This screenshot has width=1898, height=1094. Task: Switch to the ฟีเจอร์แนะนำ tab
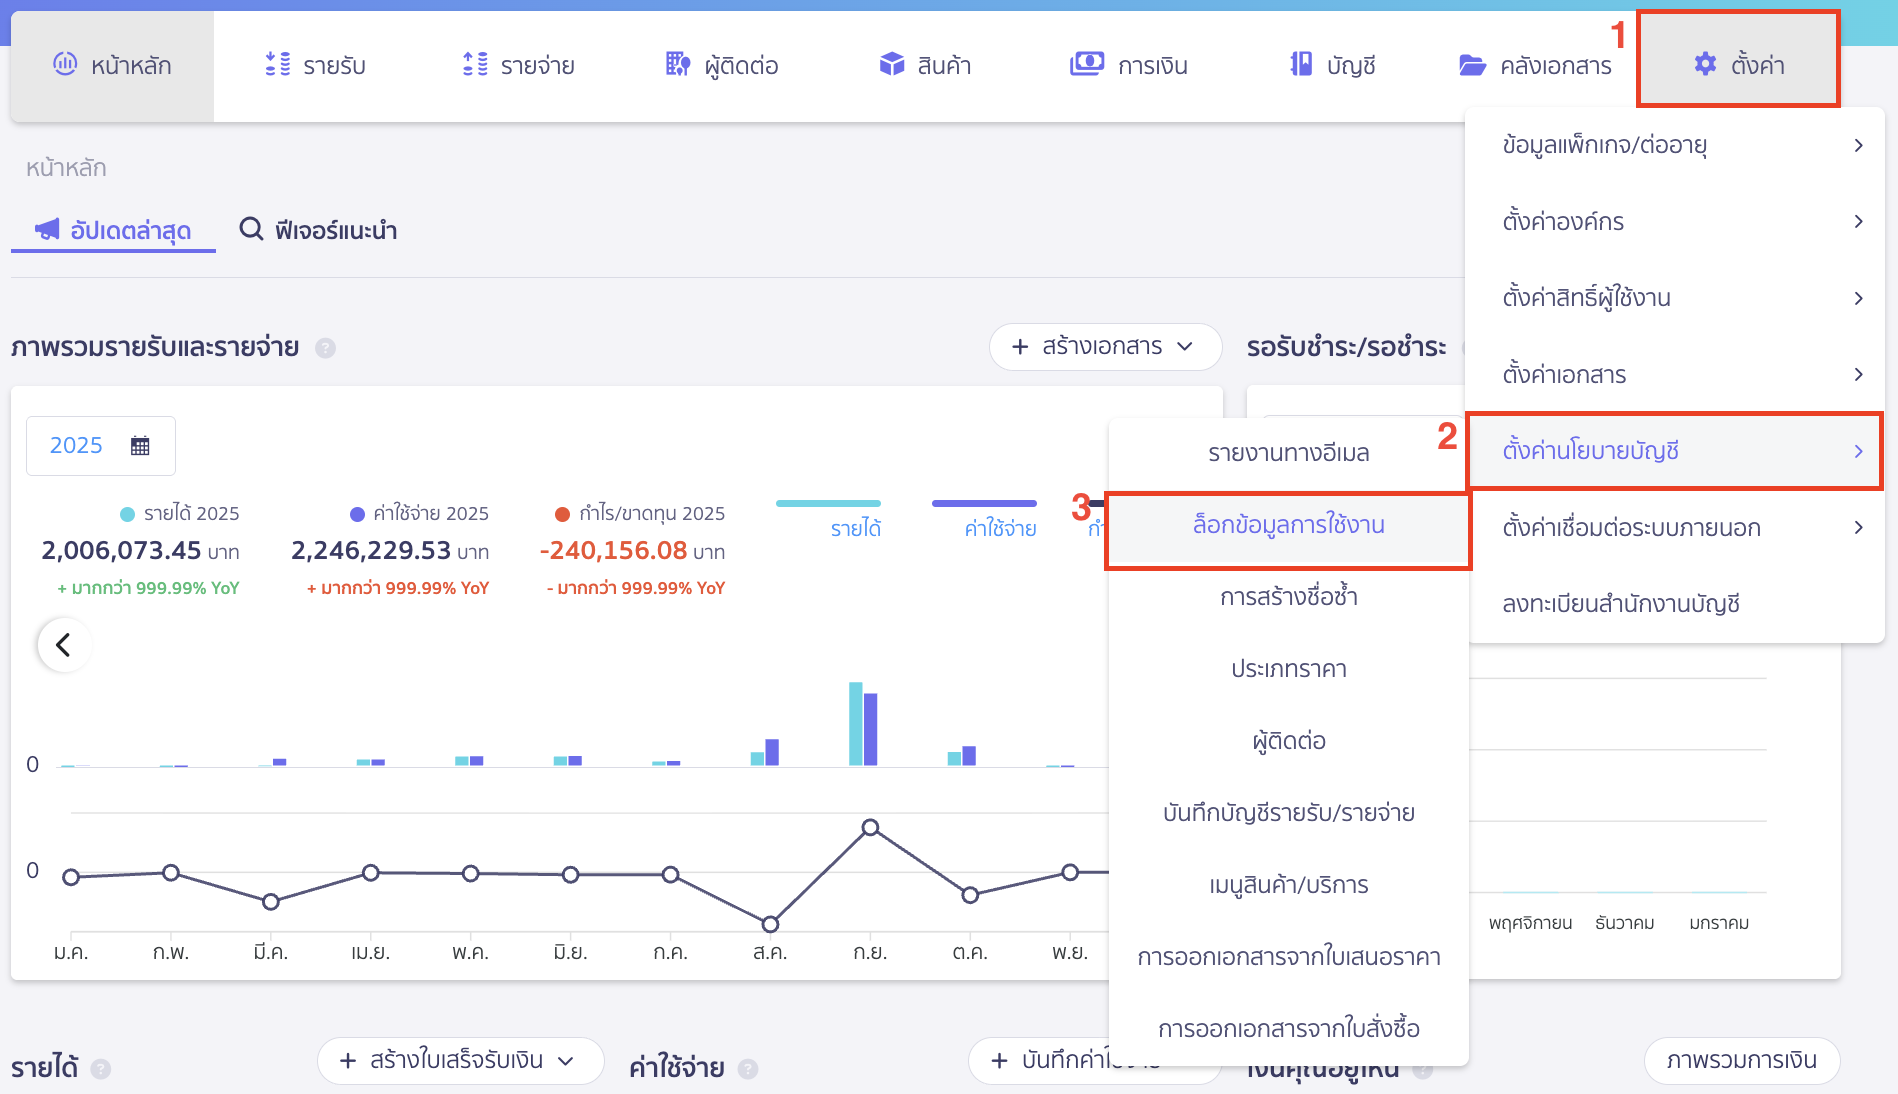(319, 230)
